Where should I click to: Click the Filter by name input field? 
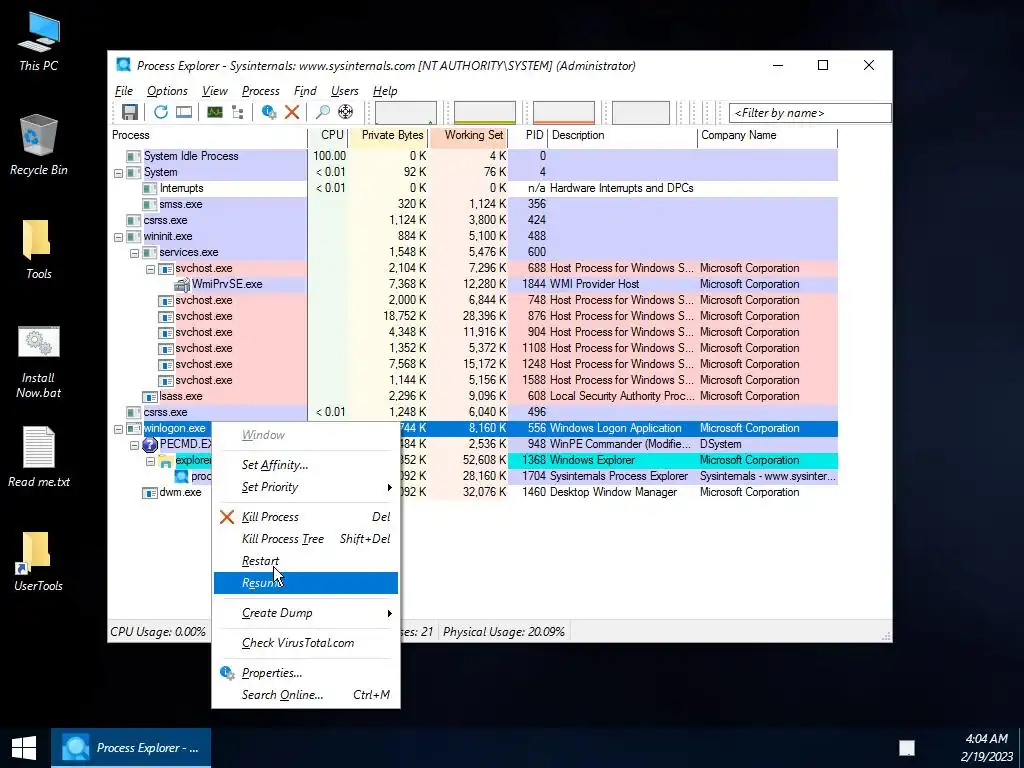click(810, 113)
